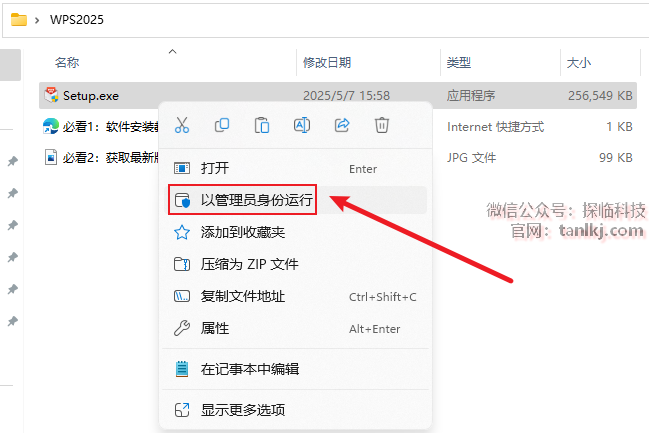
Task: Click the 99 KB size cell
Action: coord(616,158)
